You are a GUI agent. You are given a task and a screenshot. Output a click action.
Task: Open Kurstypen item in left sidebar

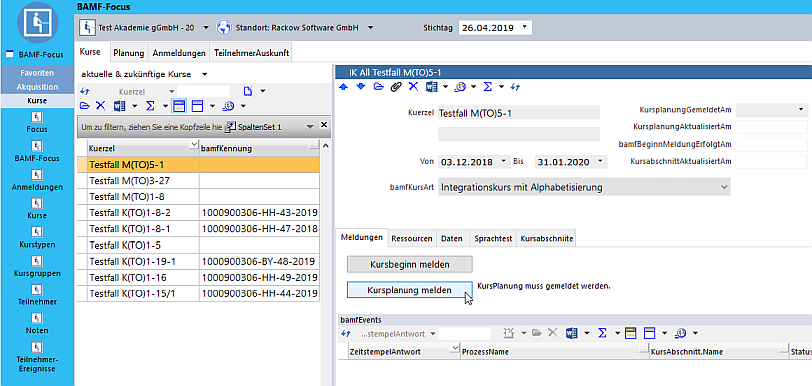pyautogui.click(x=37, y=238)
